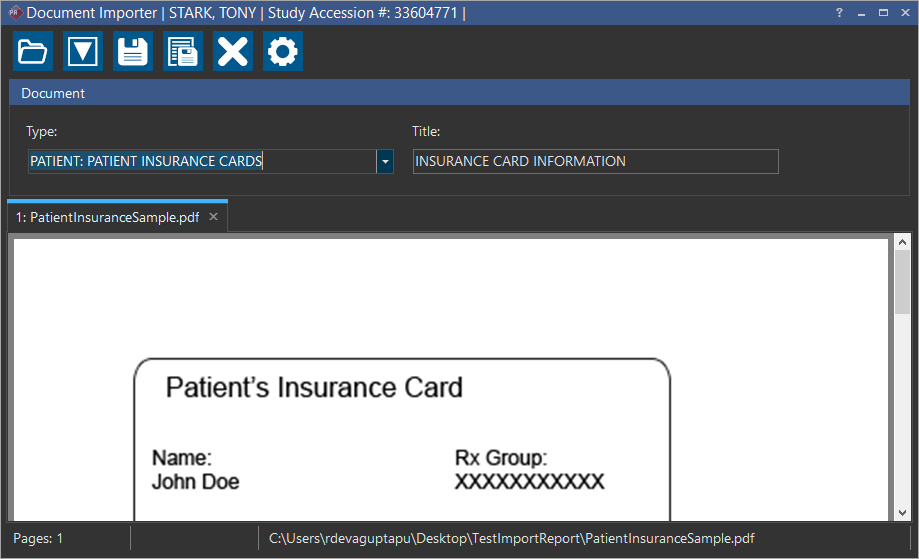The height and width of the screenshot is (559, 919).
Task: Select the PatientInsuranceSample.pdf tab
Action: [107, 218]
